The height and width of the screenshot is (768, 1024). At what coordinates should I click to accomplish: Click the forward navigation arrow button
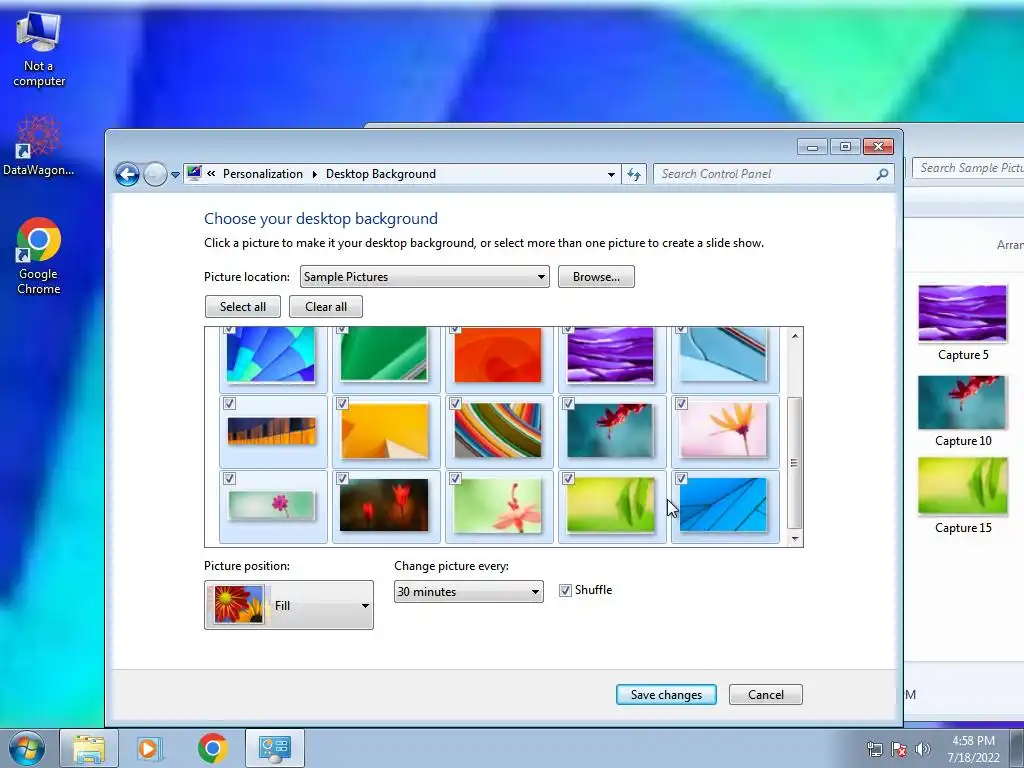[155, 174]
